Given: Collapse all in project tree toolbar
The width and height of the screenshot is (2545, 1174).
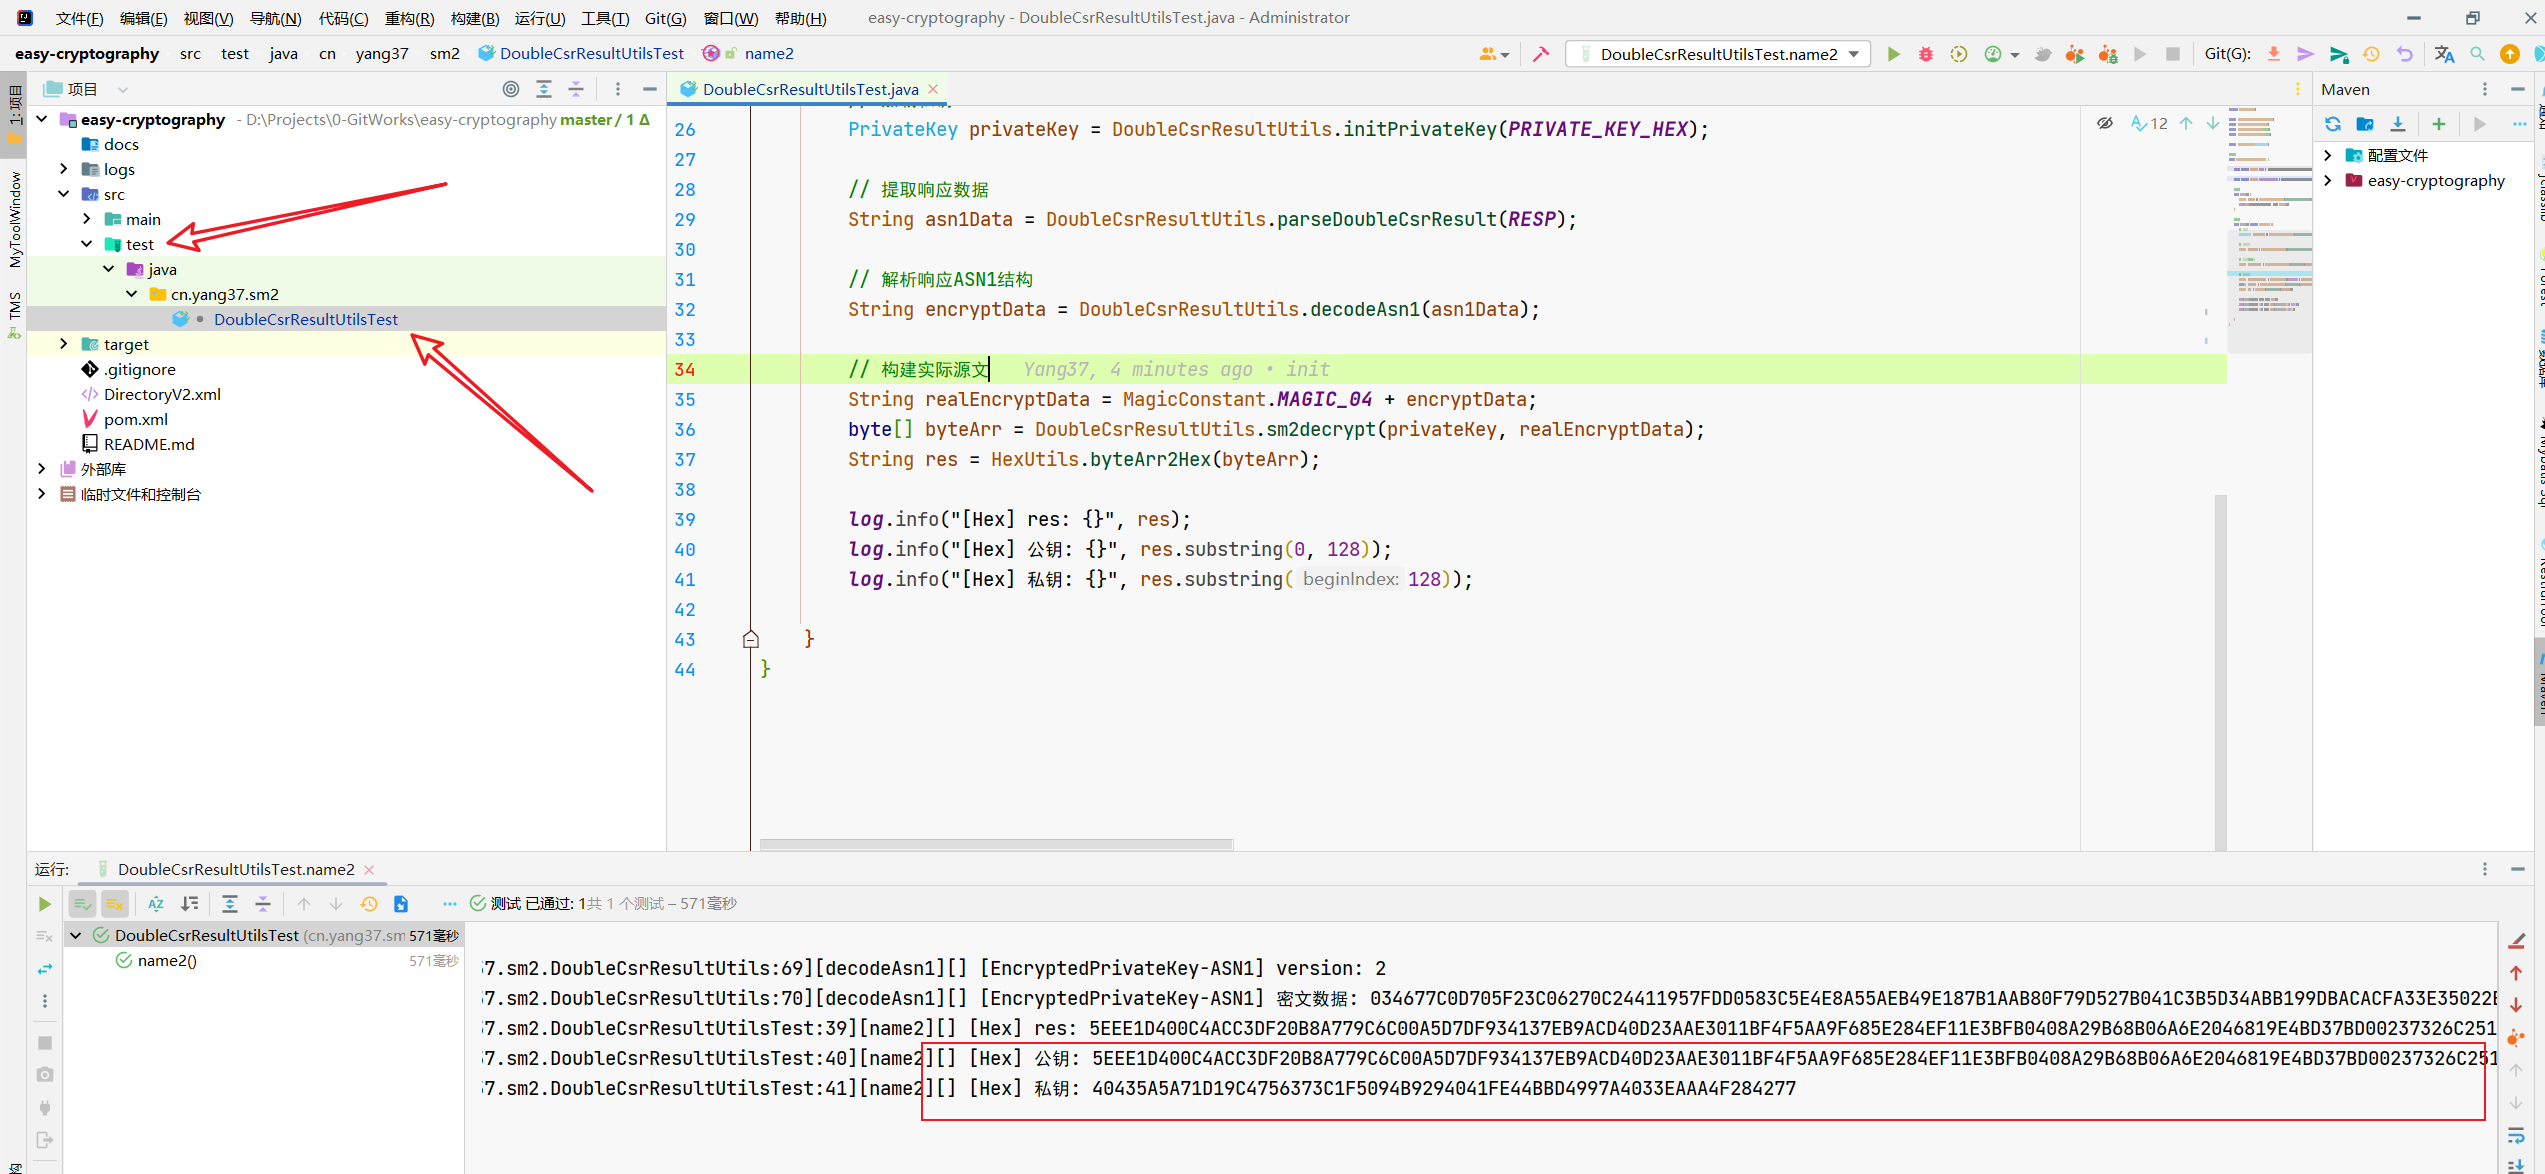Looking at the screenshot, I should (x=576, y=89).
